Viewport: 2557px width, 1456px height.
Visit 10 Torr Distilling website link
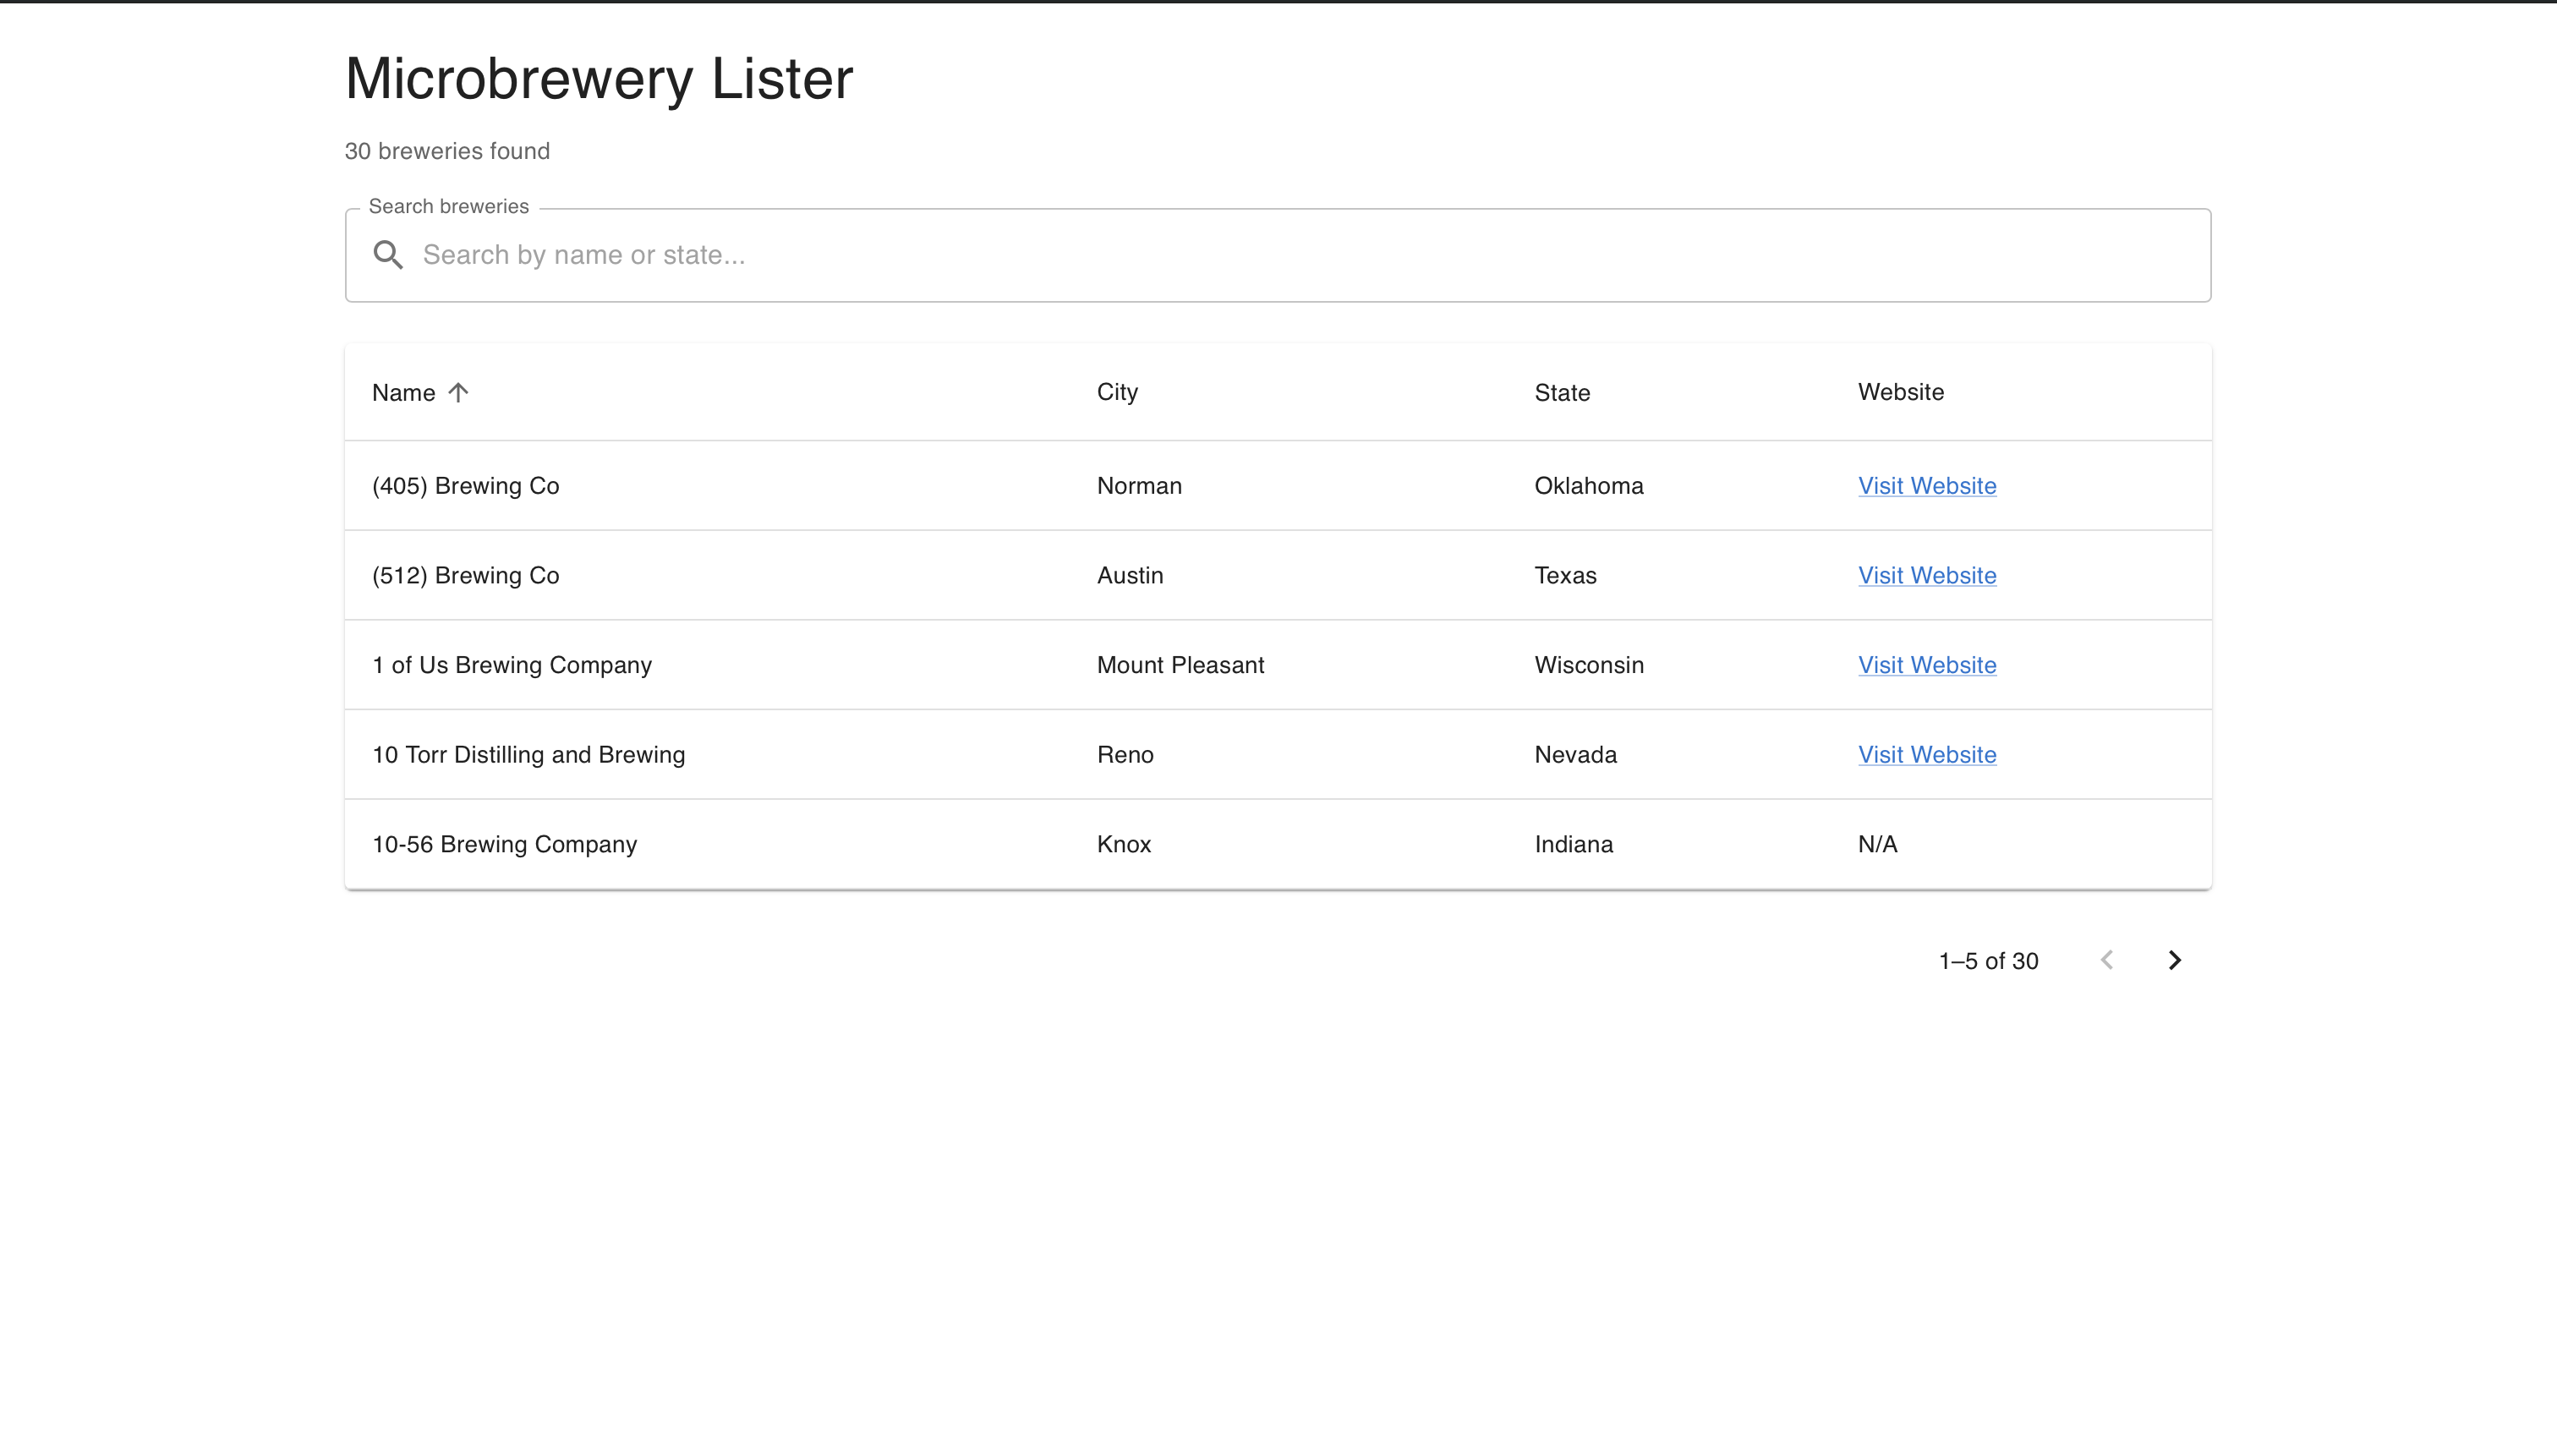[1926, 755]
